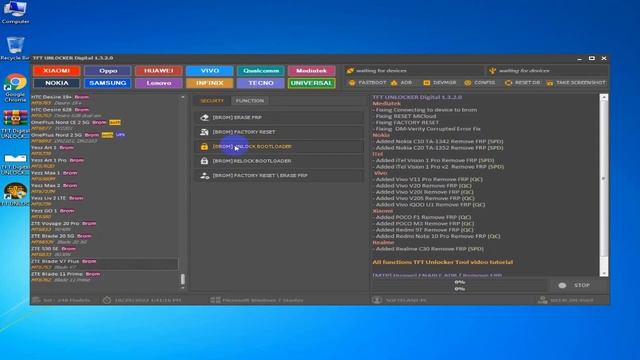Select ZTE Blade V7 Plus model

pos(105,264)
